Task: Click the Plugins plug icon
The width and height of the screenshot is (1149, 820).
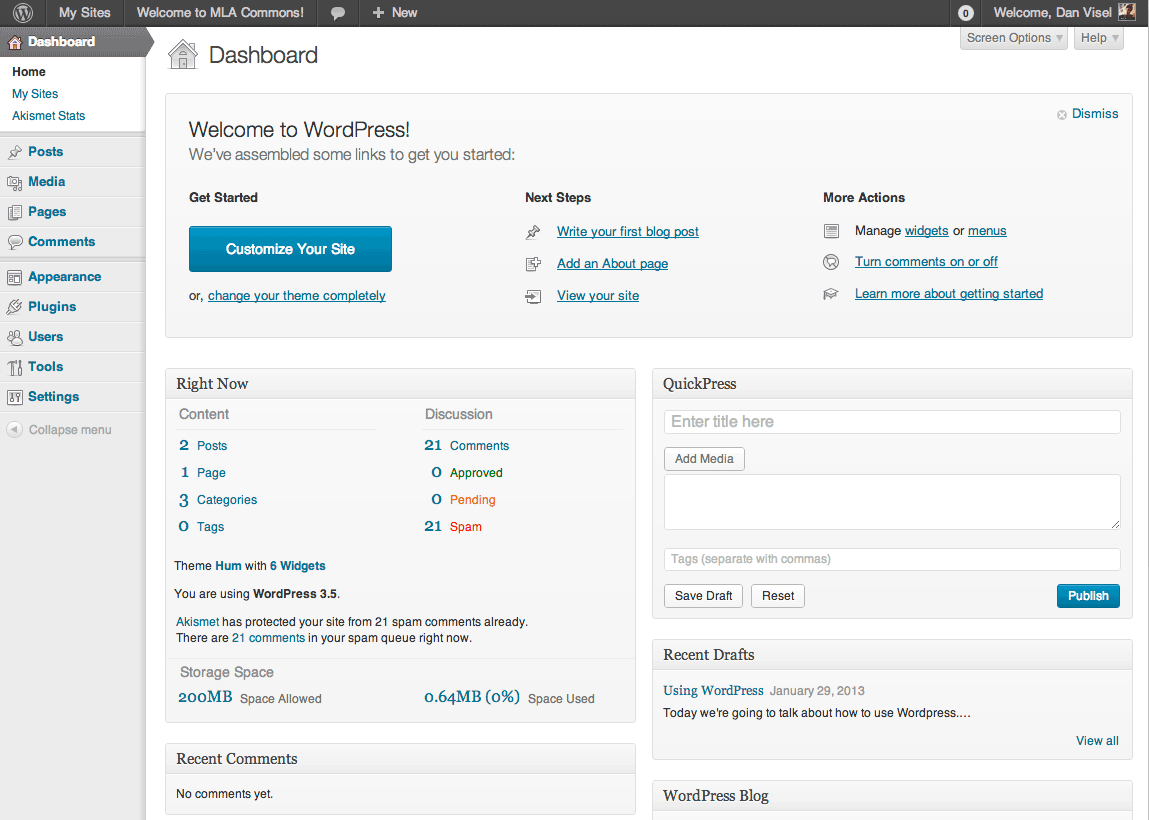Action: (x=17, y=306)
